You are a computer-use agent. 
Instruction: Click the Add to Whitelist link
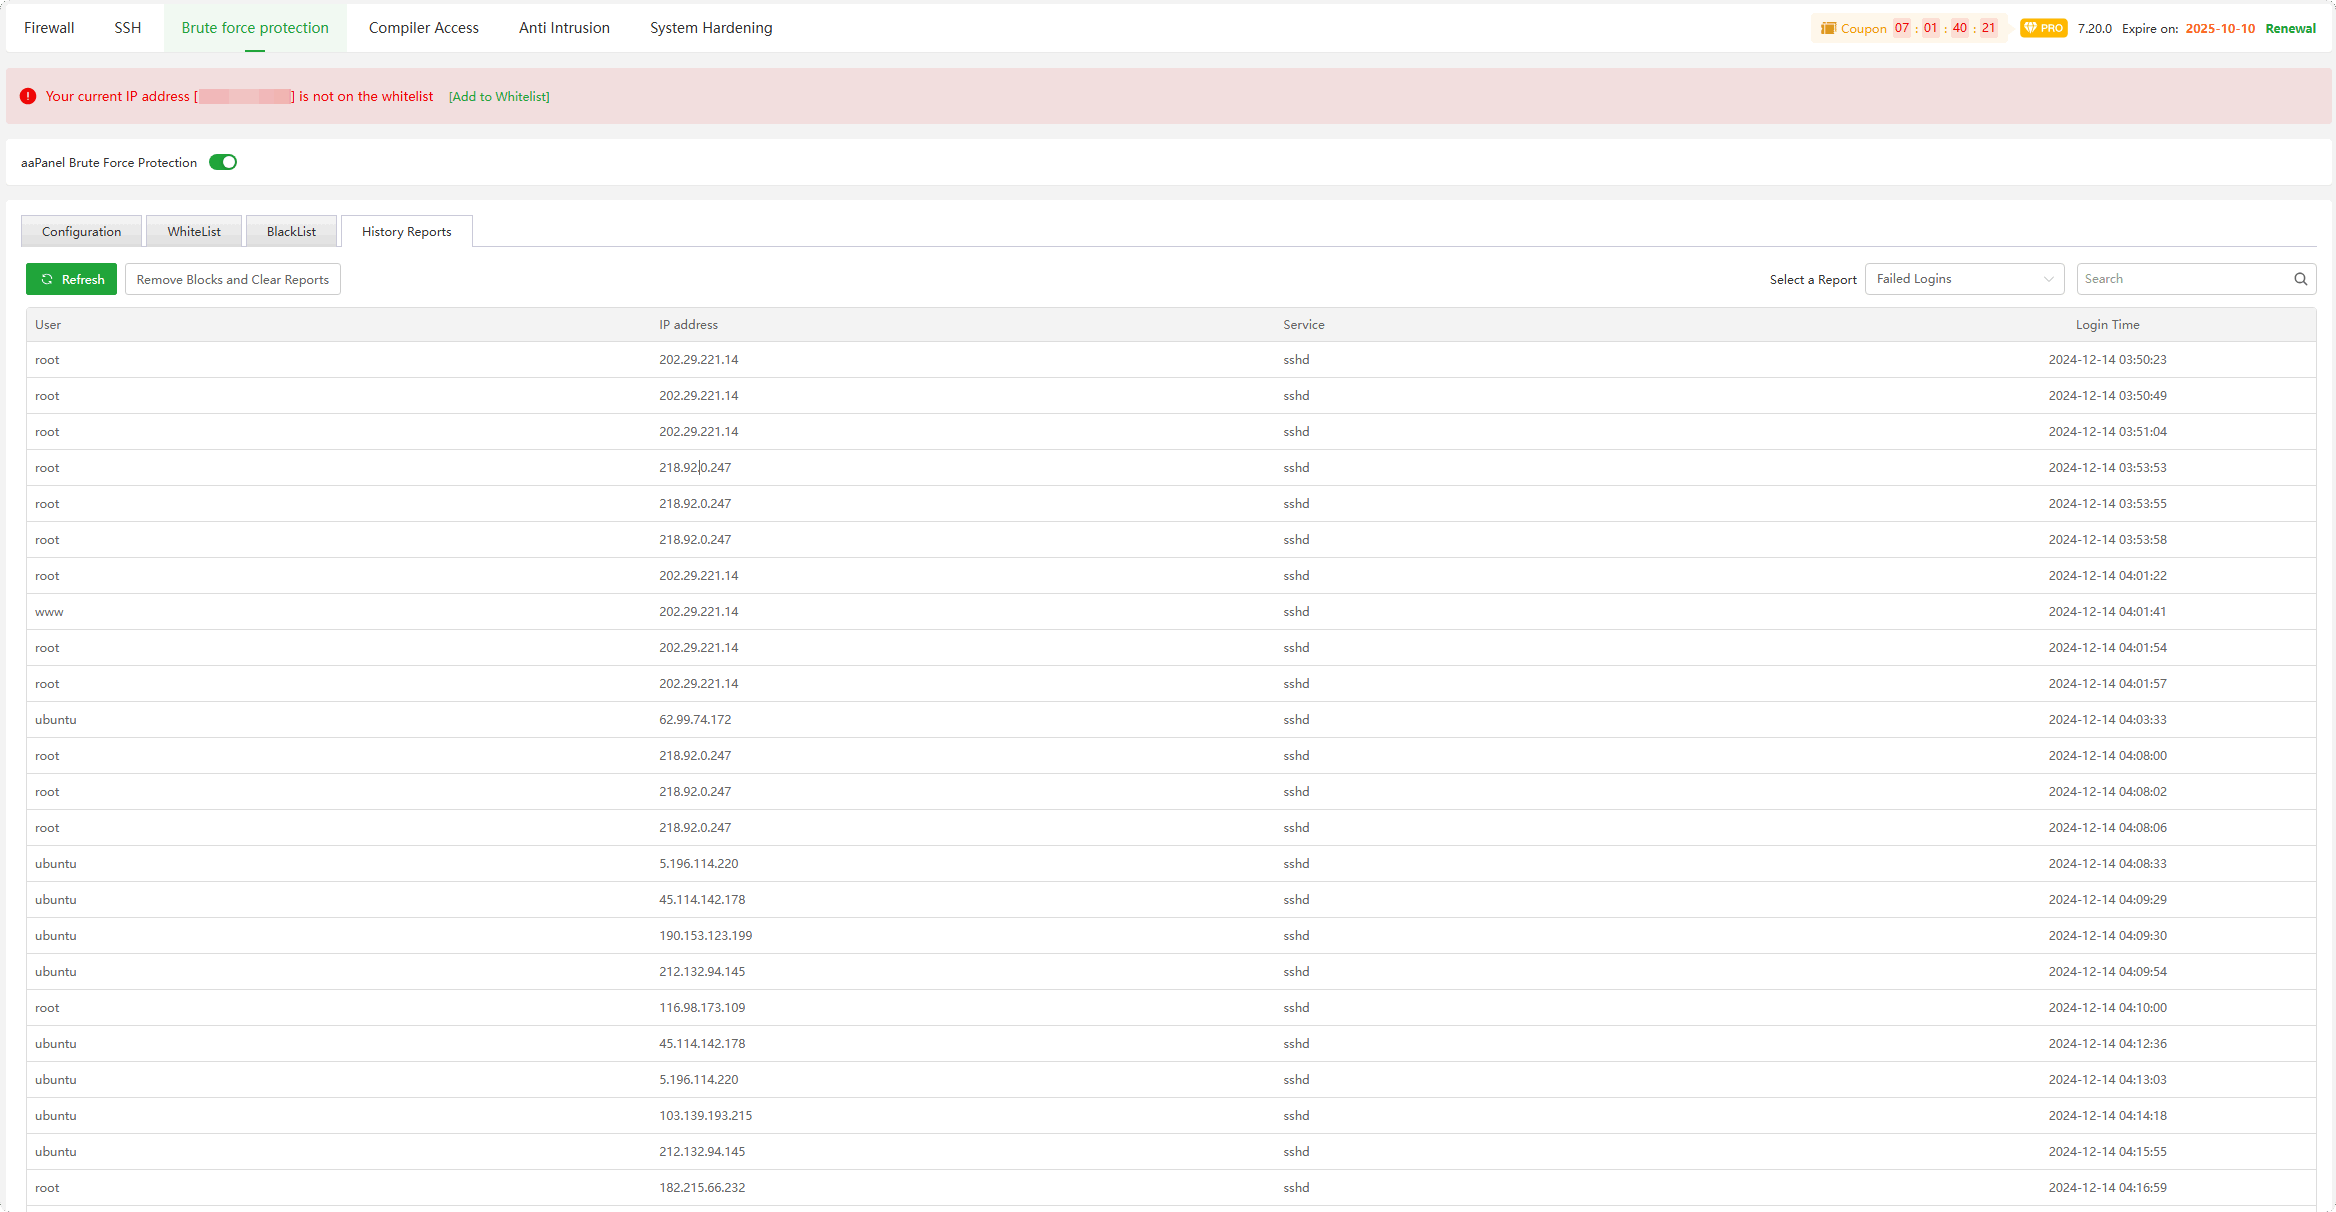(x=499, y=97)
